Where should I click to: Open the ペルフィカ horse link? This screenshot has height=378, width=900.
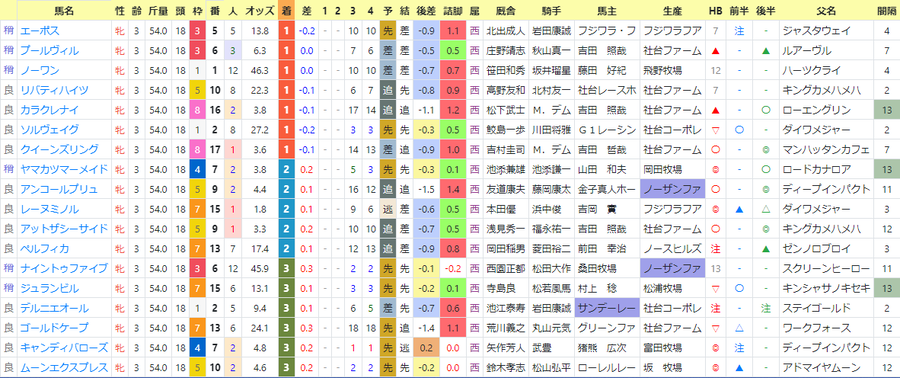[x=45, y=249]
